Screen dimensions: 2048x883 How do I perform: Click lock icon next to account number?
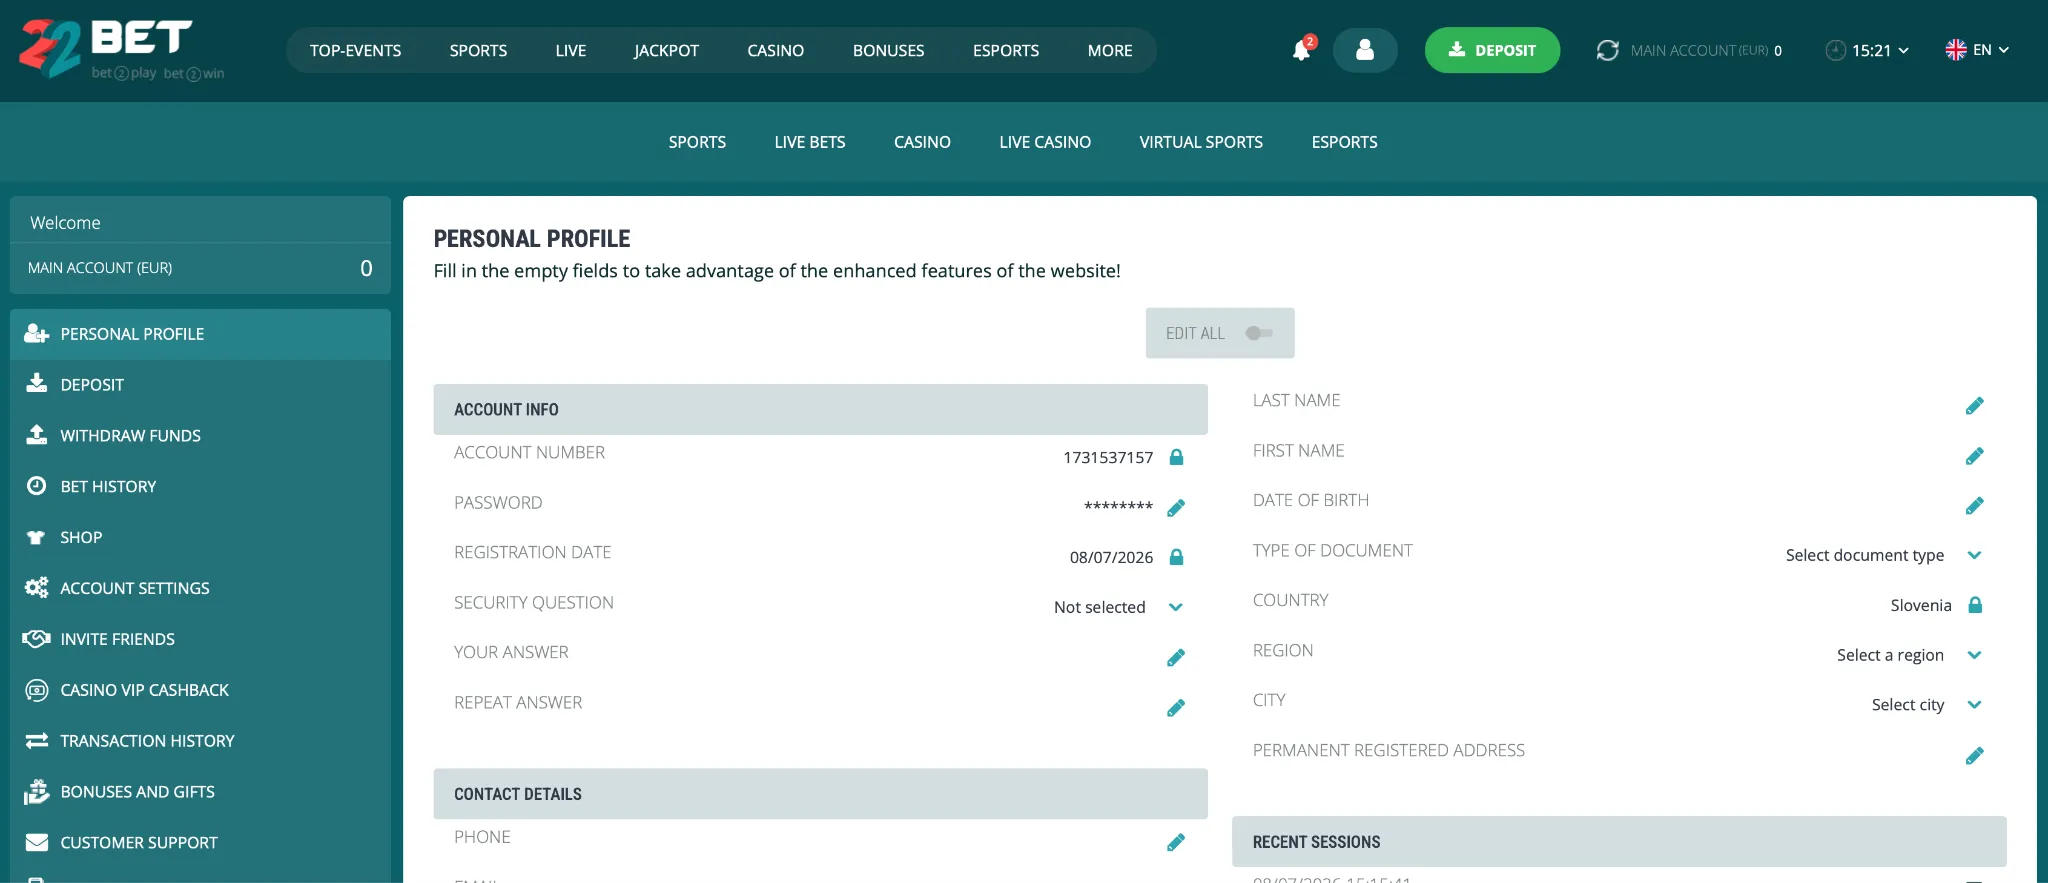1176,457
